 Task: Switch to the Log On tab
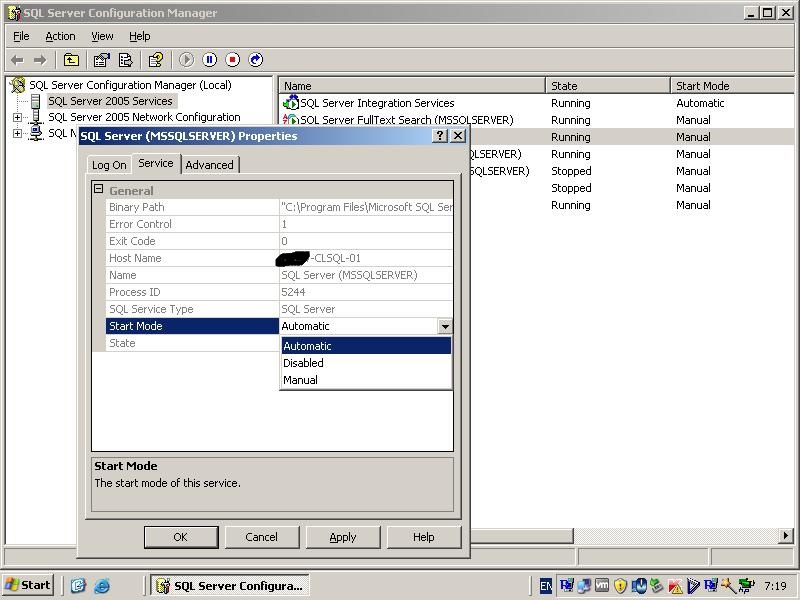coord(109,165)
